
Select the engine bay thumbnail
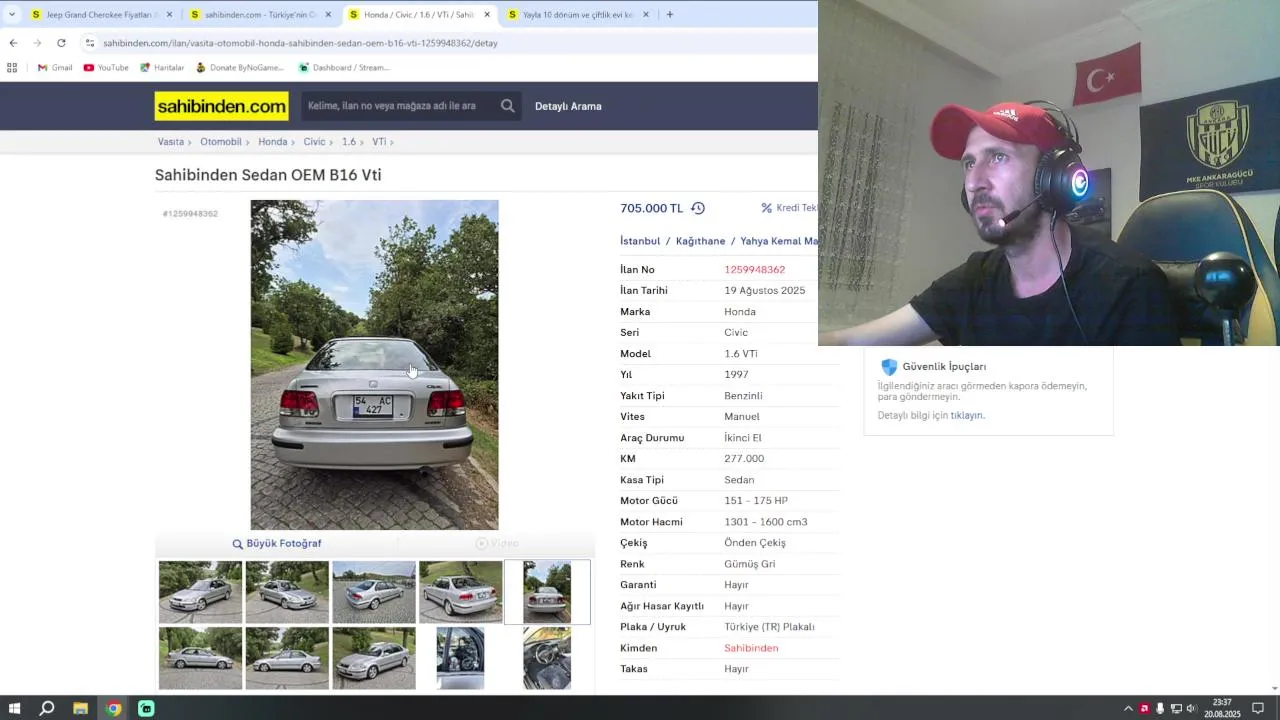point(460,658)
